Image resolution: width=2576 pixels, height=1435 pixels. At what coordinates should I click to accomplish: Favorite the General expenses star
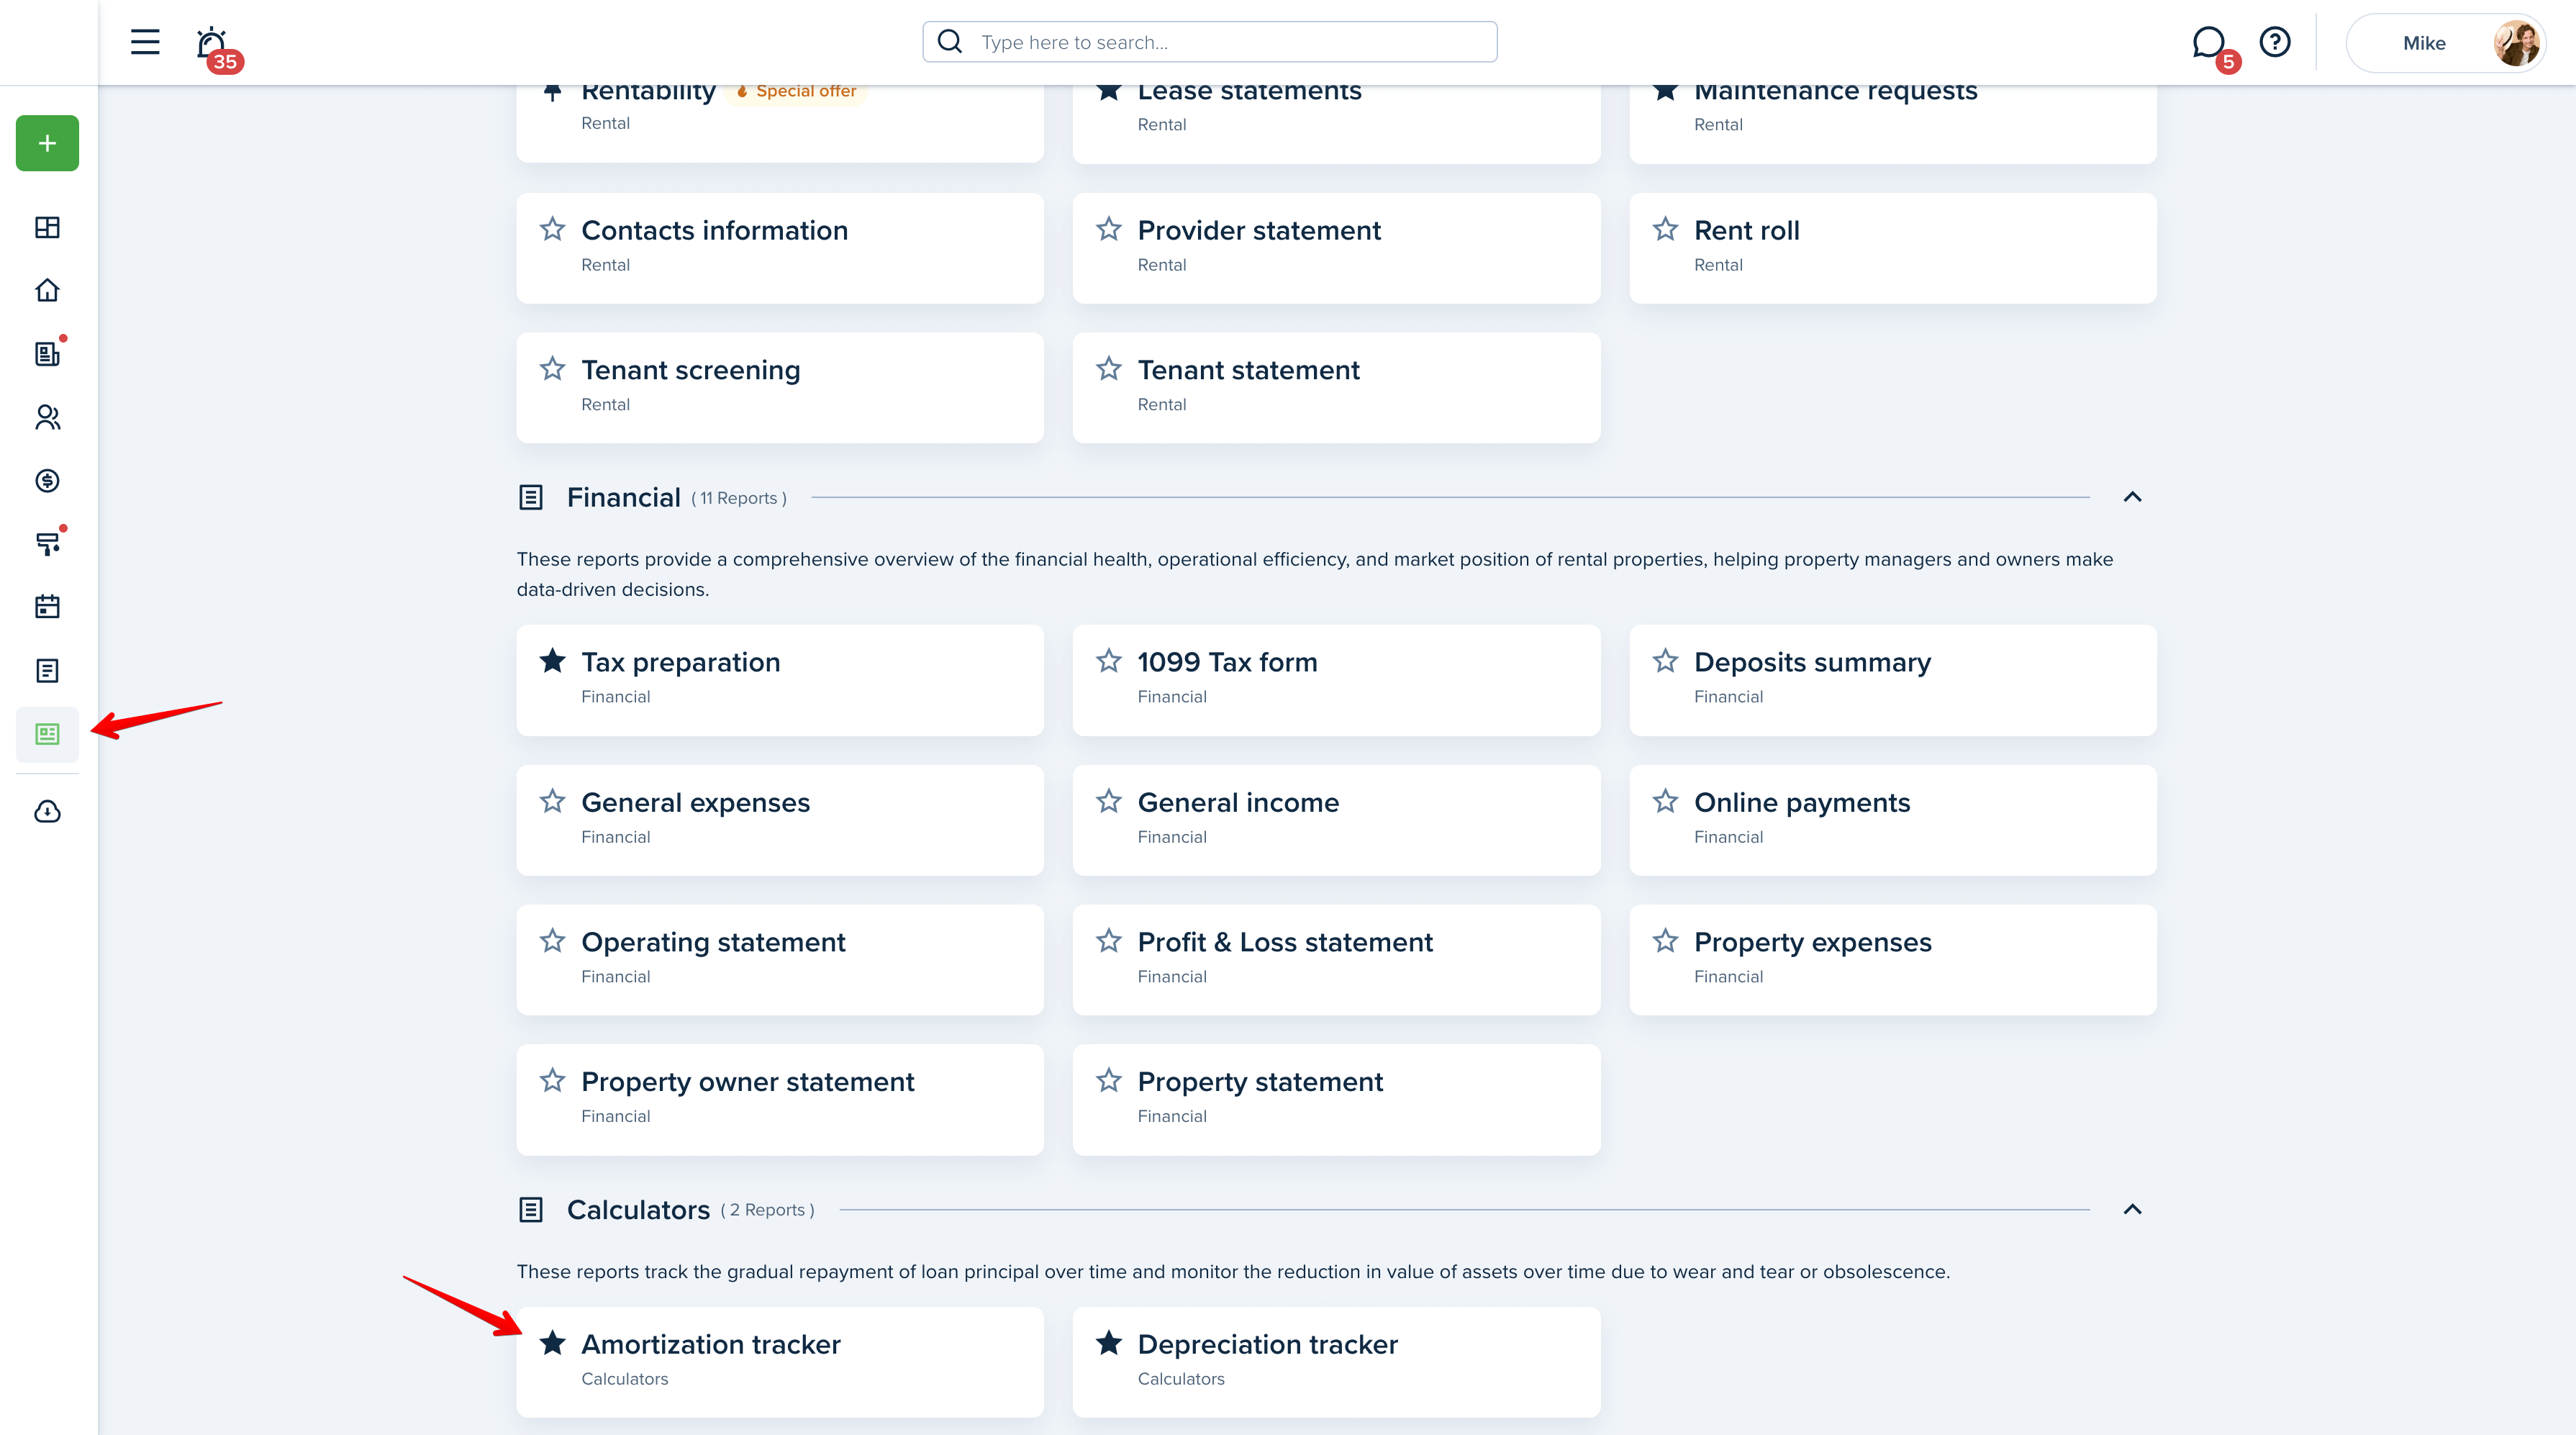[x=552, y=801]
